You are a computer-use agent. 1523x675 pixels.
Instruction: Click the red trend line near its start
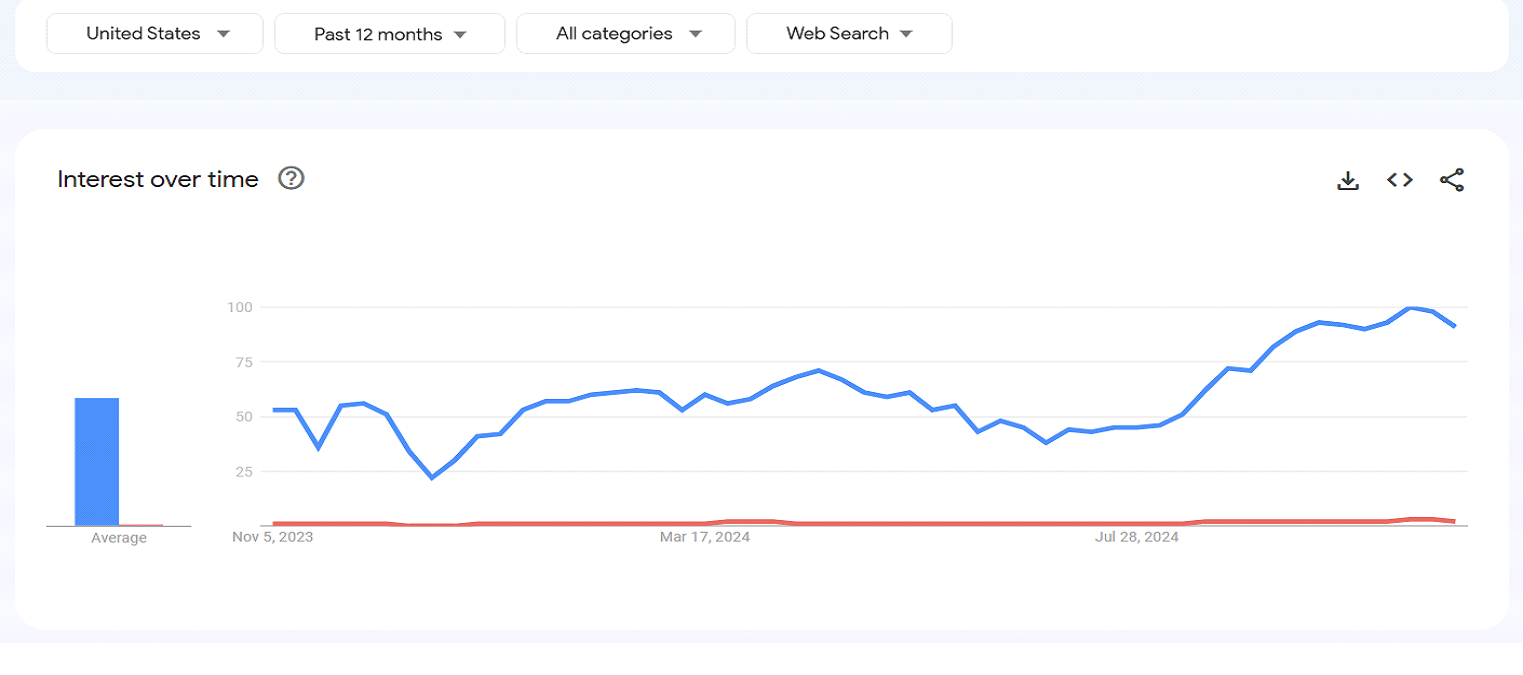(x=285, y=523)
